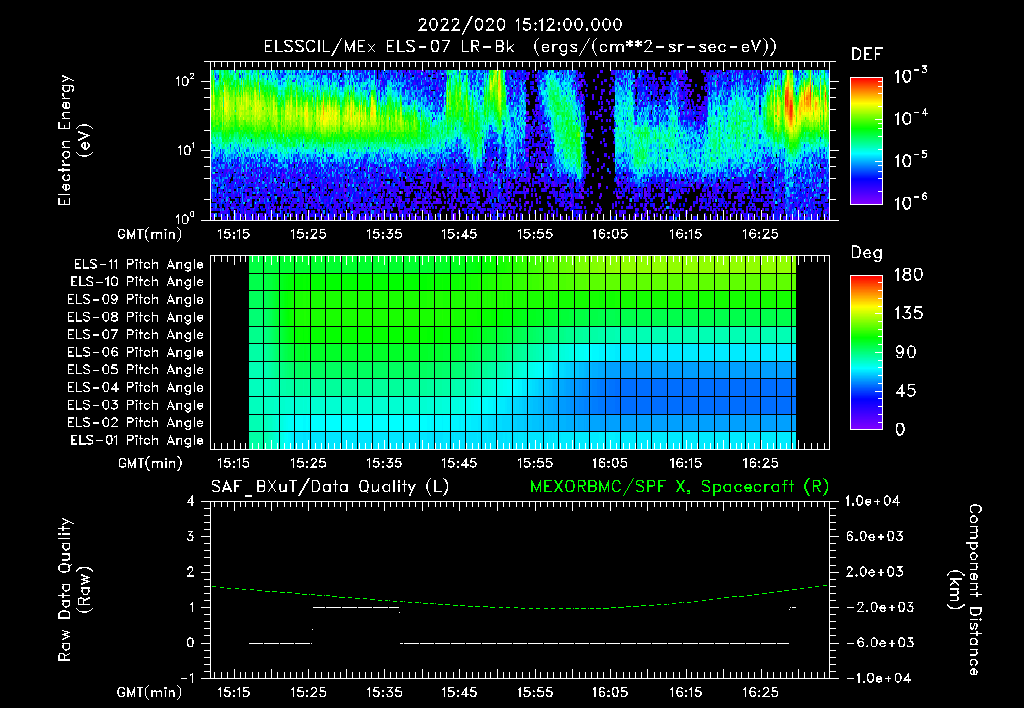
Task: Click the 16:05 tick label under spectrogram
Action: click(x=609, y=234)
